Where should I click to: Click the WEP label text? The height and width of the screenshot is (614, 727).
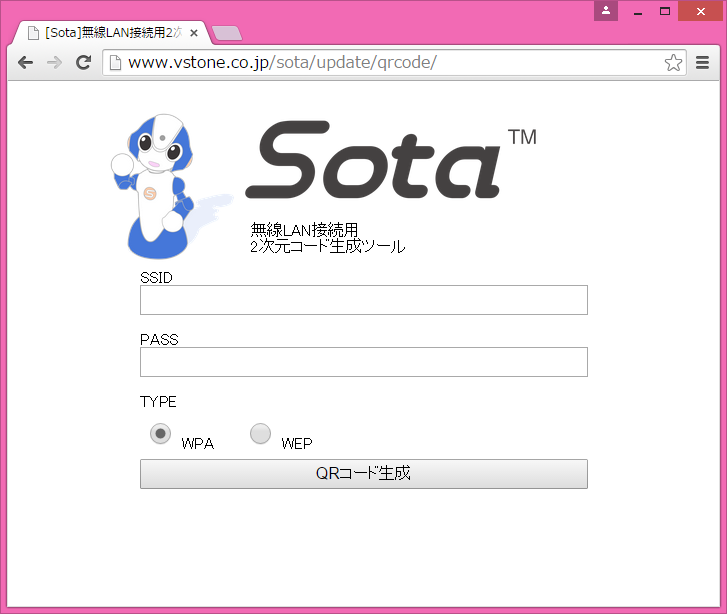(297, 444)
